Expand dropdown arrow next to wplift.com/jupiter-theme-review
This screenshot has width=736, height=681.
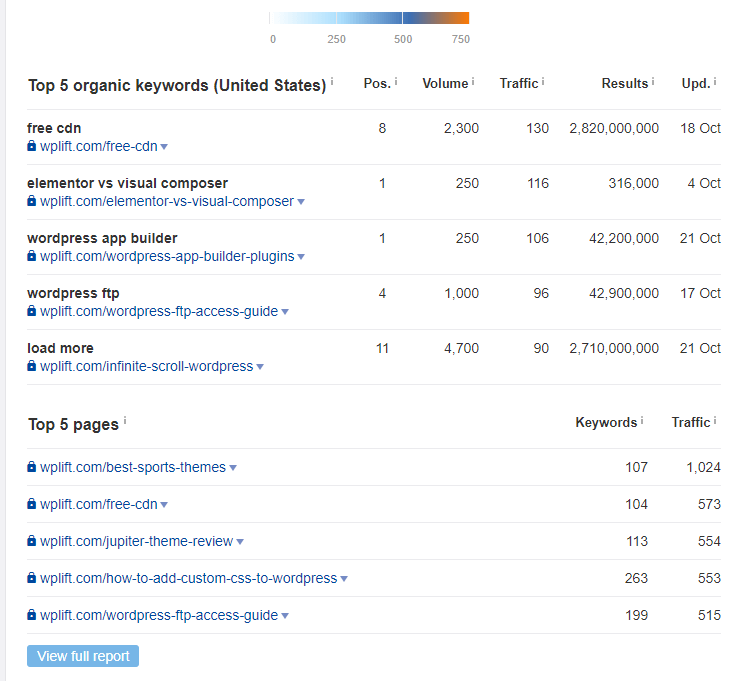coord(240,542)
